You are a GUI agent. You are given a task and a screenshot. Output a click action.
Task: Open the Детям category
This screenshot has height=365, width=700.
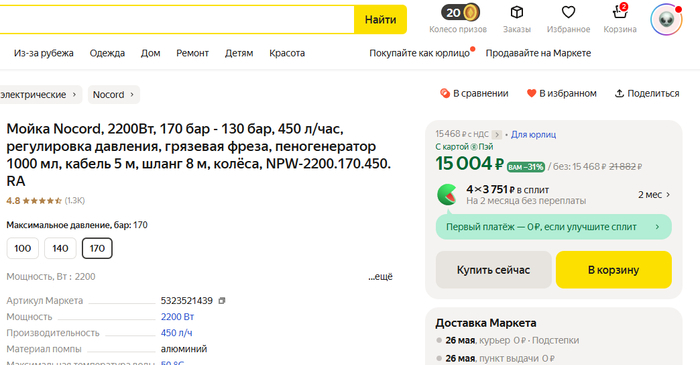click(239, 53)
